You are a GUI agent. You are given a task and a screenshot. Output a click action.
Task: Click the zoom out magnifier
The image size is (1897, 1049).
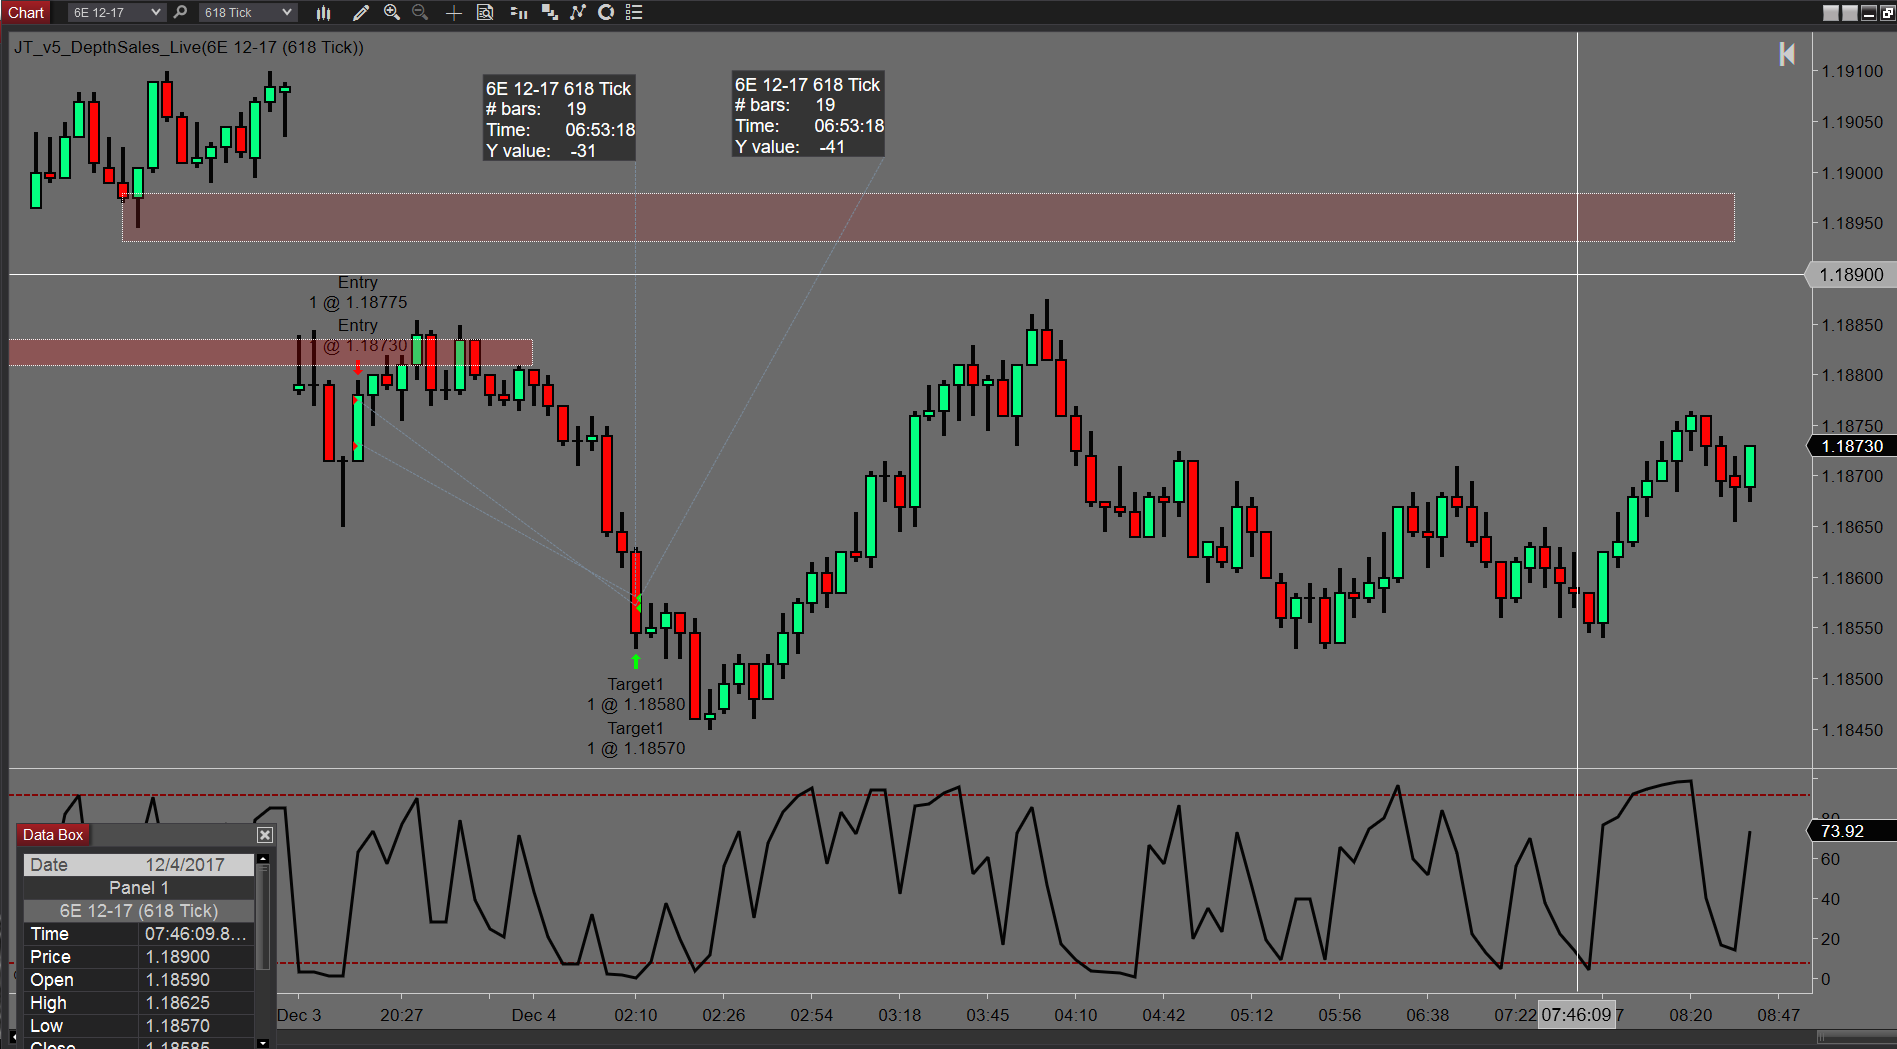tap(420, 12)
